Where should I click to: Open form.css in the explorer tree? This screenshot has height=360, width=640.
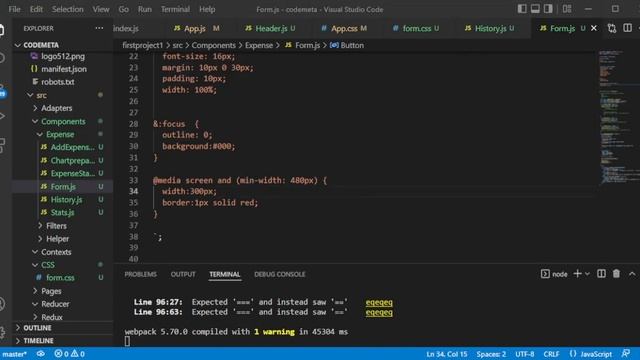[60, 278]
